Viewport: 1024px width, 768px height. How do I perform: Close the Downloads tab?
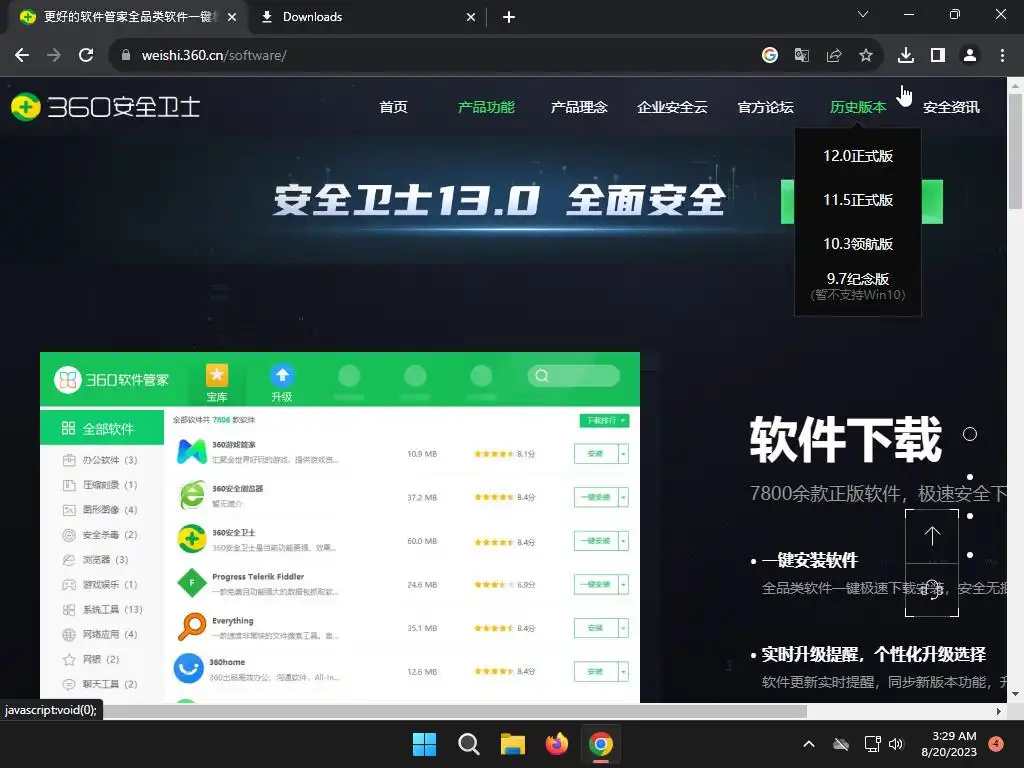coord(471,17)
